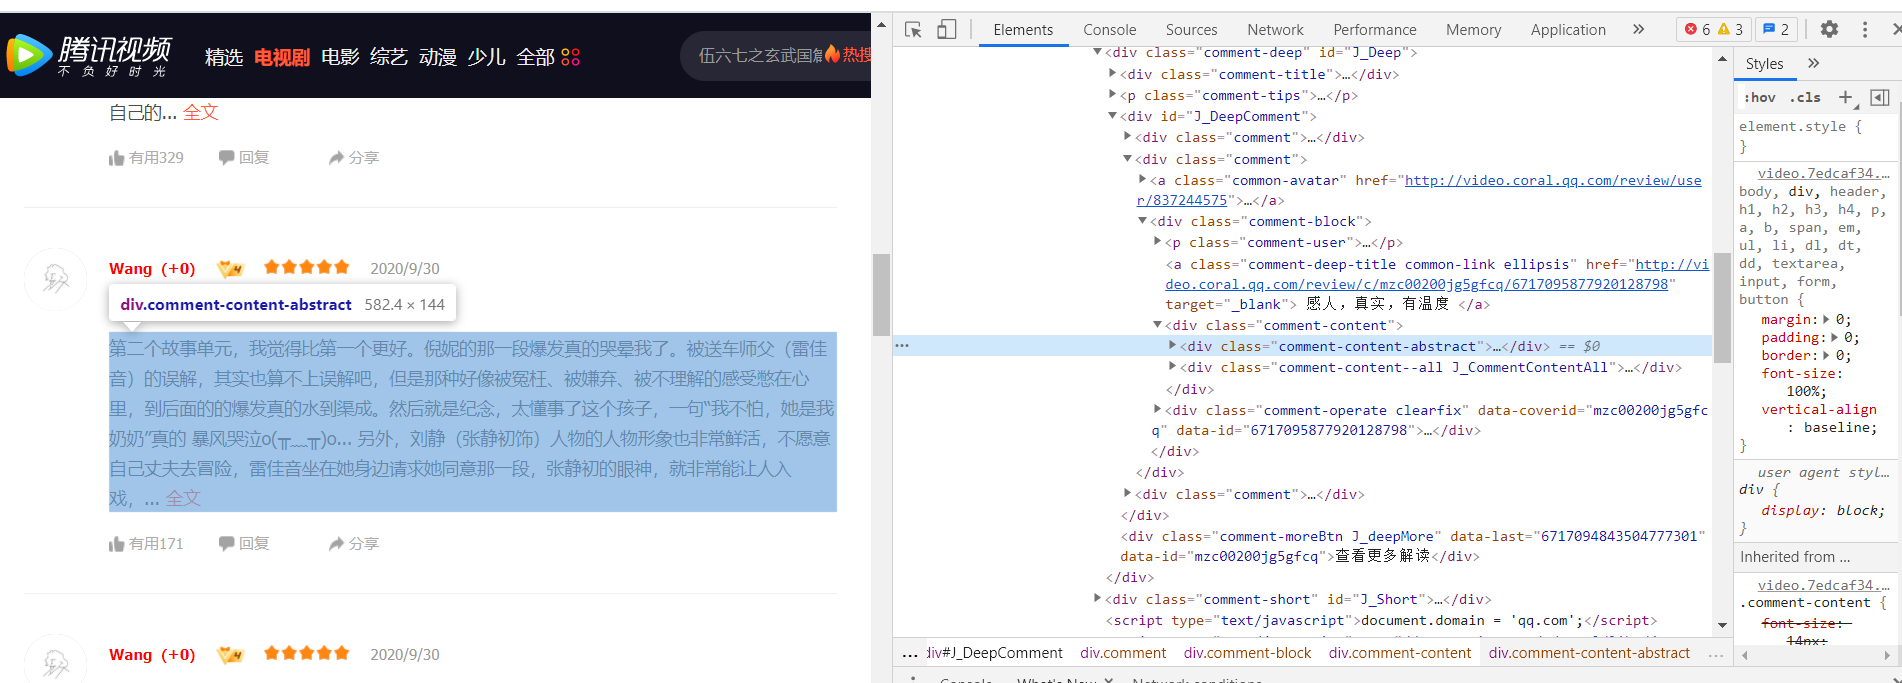The image size is (1902, 683).
Task: Switch to the Application tab
Action: 1568,30
